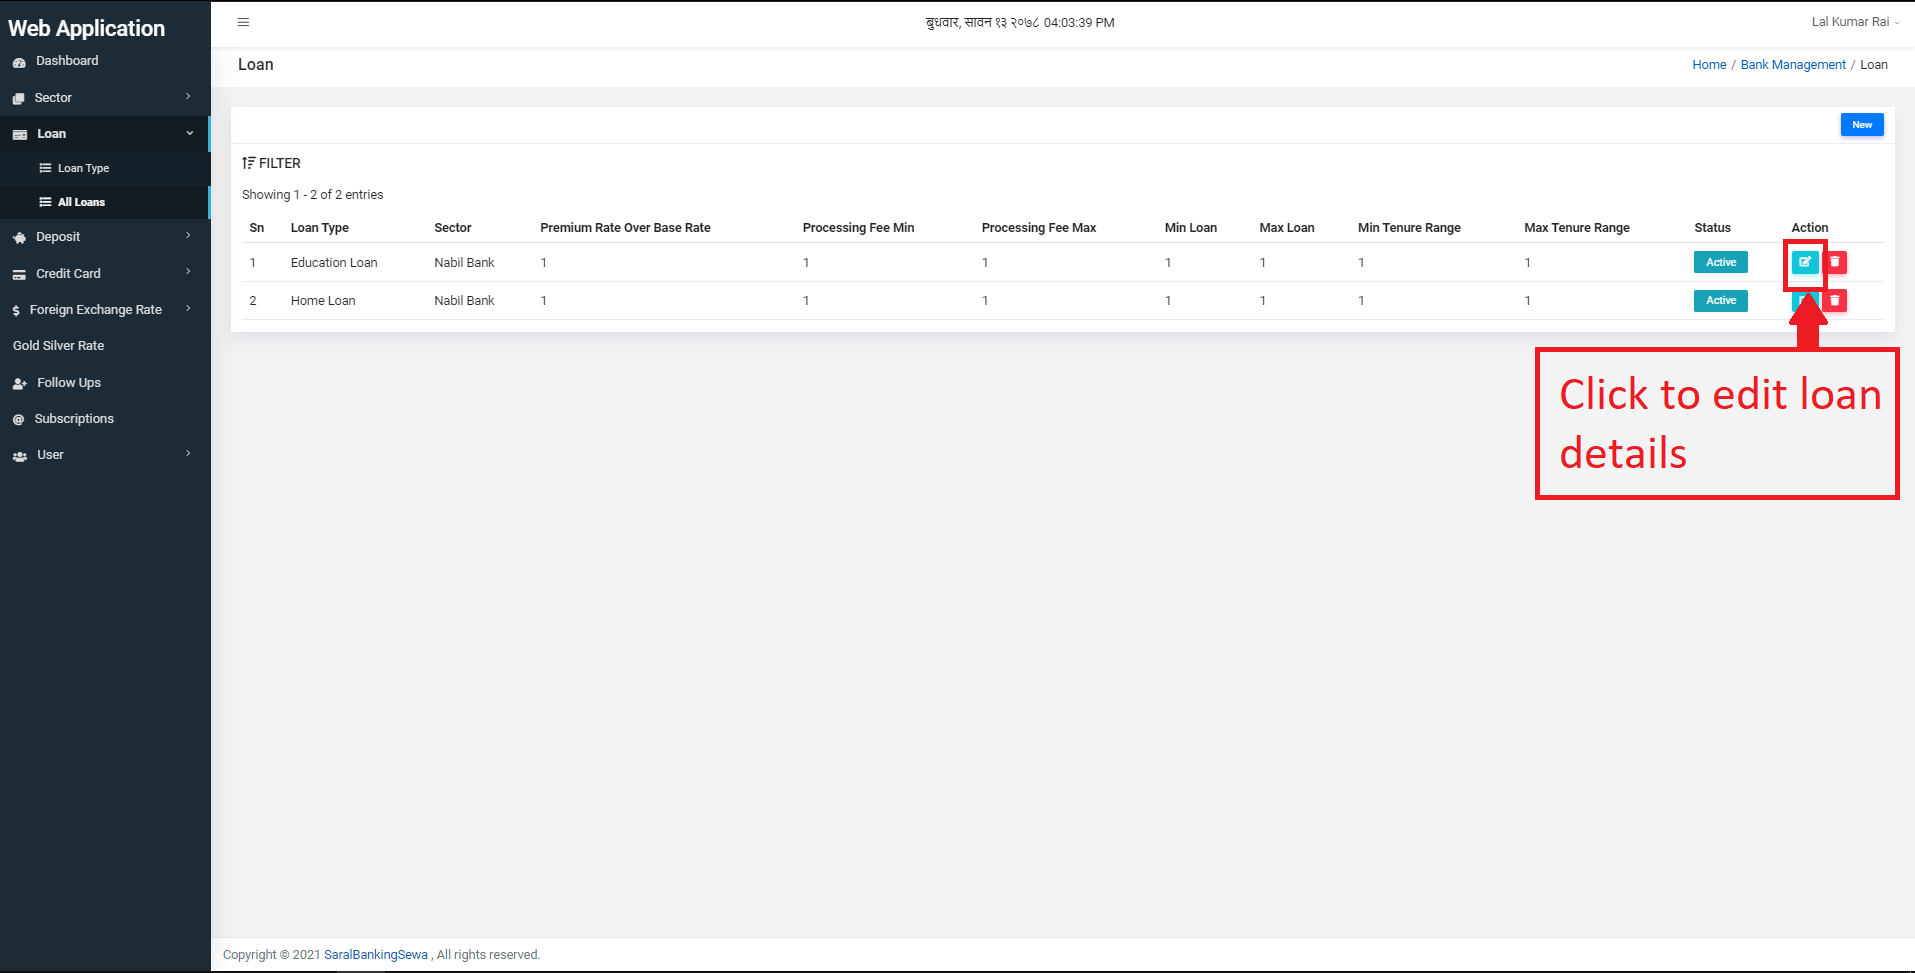Click the list icon beside Loan Type
Screen dimensions: 1915x973
45,168
